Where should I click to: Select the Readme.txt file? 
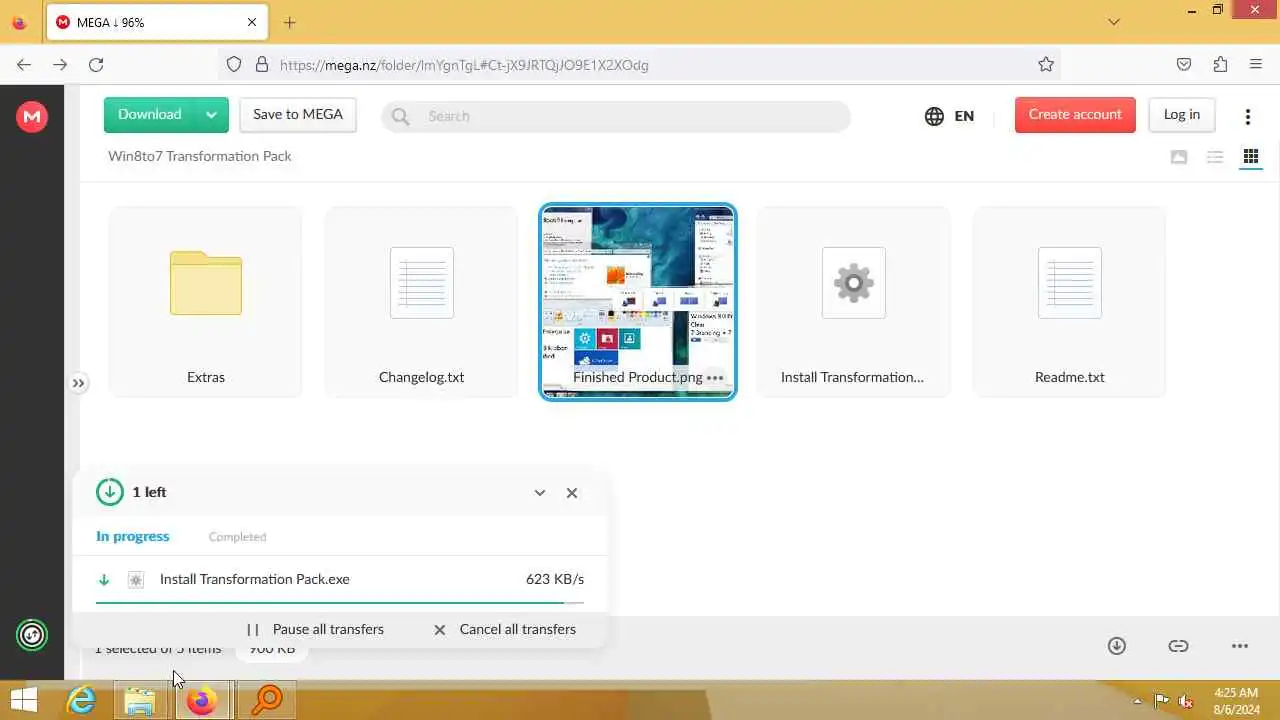[1069, 302]
